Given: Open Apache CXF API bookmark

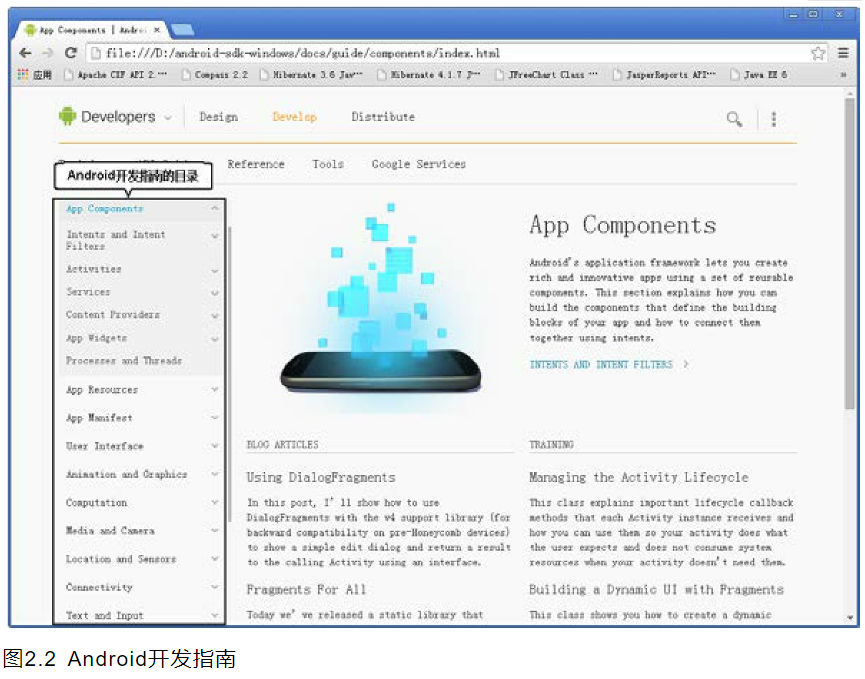Looking at the screenshot, I should coord(115,74).
